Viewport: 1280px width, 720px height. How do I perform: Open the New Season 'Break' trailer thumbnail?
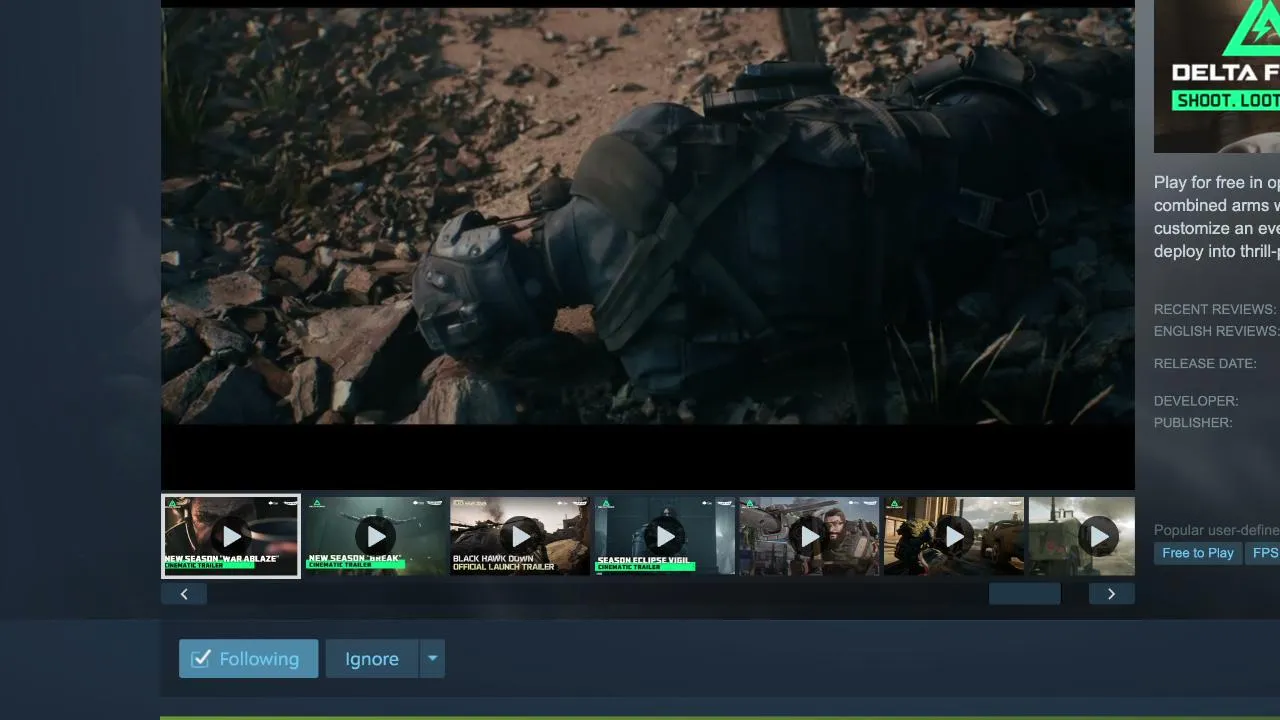coord(376,536)
